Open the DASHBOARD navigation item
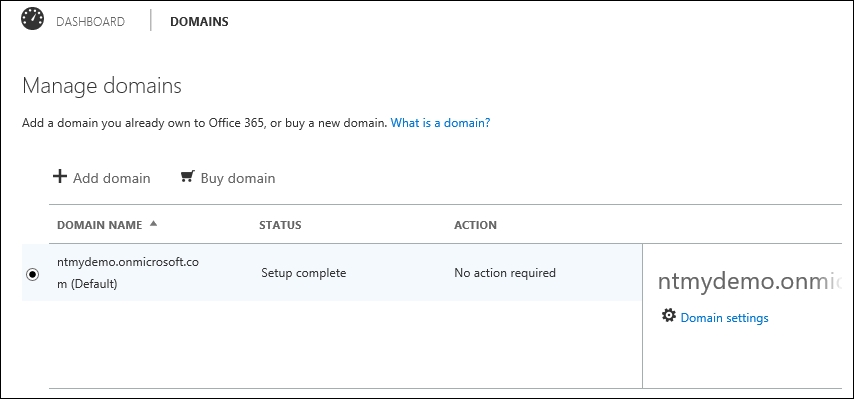Viewport: 854px width, 399px height. 90,22
